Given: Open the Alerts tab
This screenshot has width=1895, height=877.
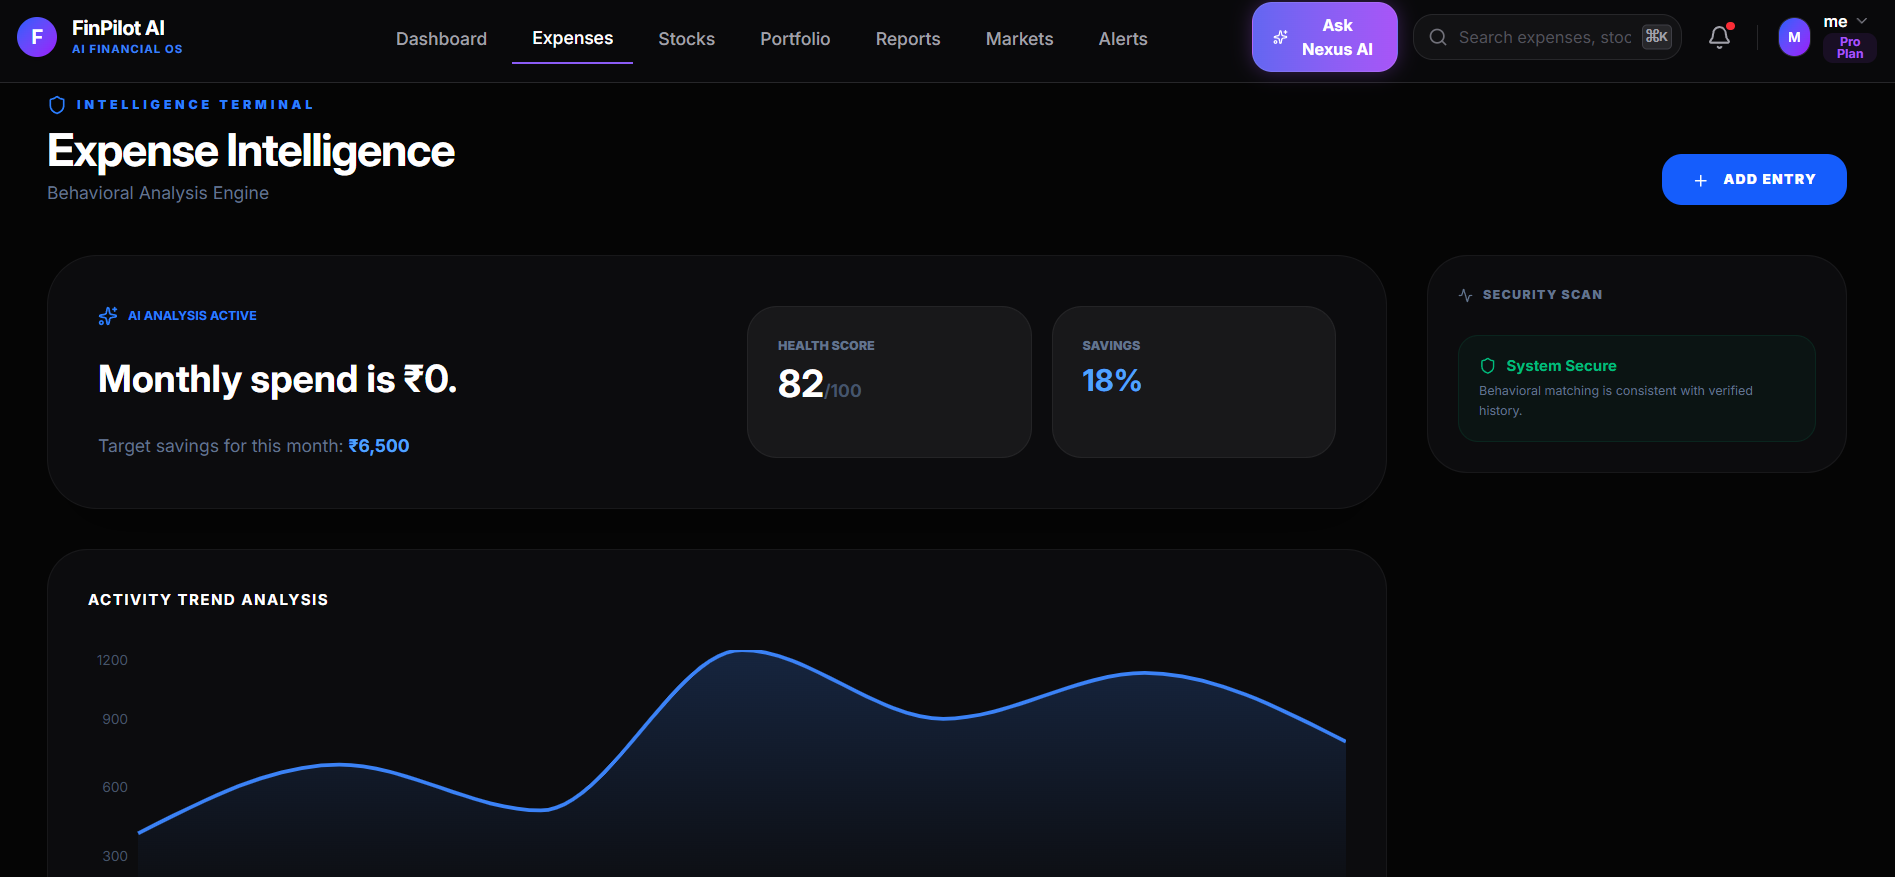Looking at the screenshot, I should click(1123, 39).
